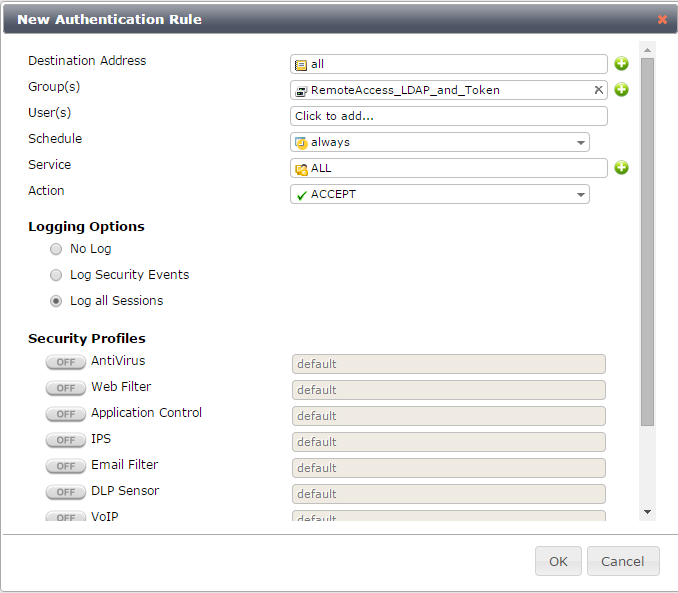Turn on the Web Filter toggle
The image size is (678, 593).
pyautogui.click(x=65, y=388)
